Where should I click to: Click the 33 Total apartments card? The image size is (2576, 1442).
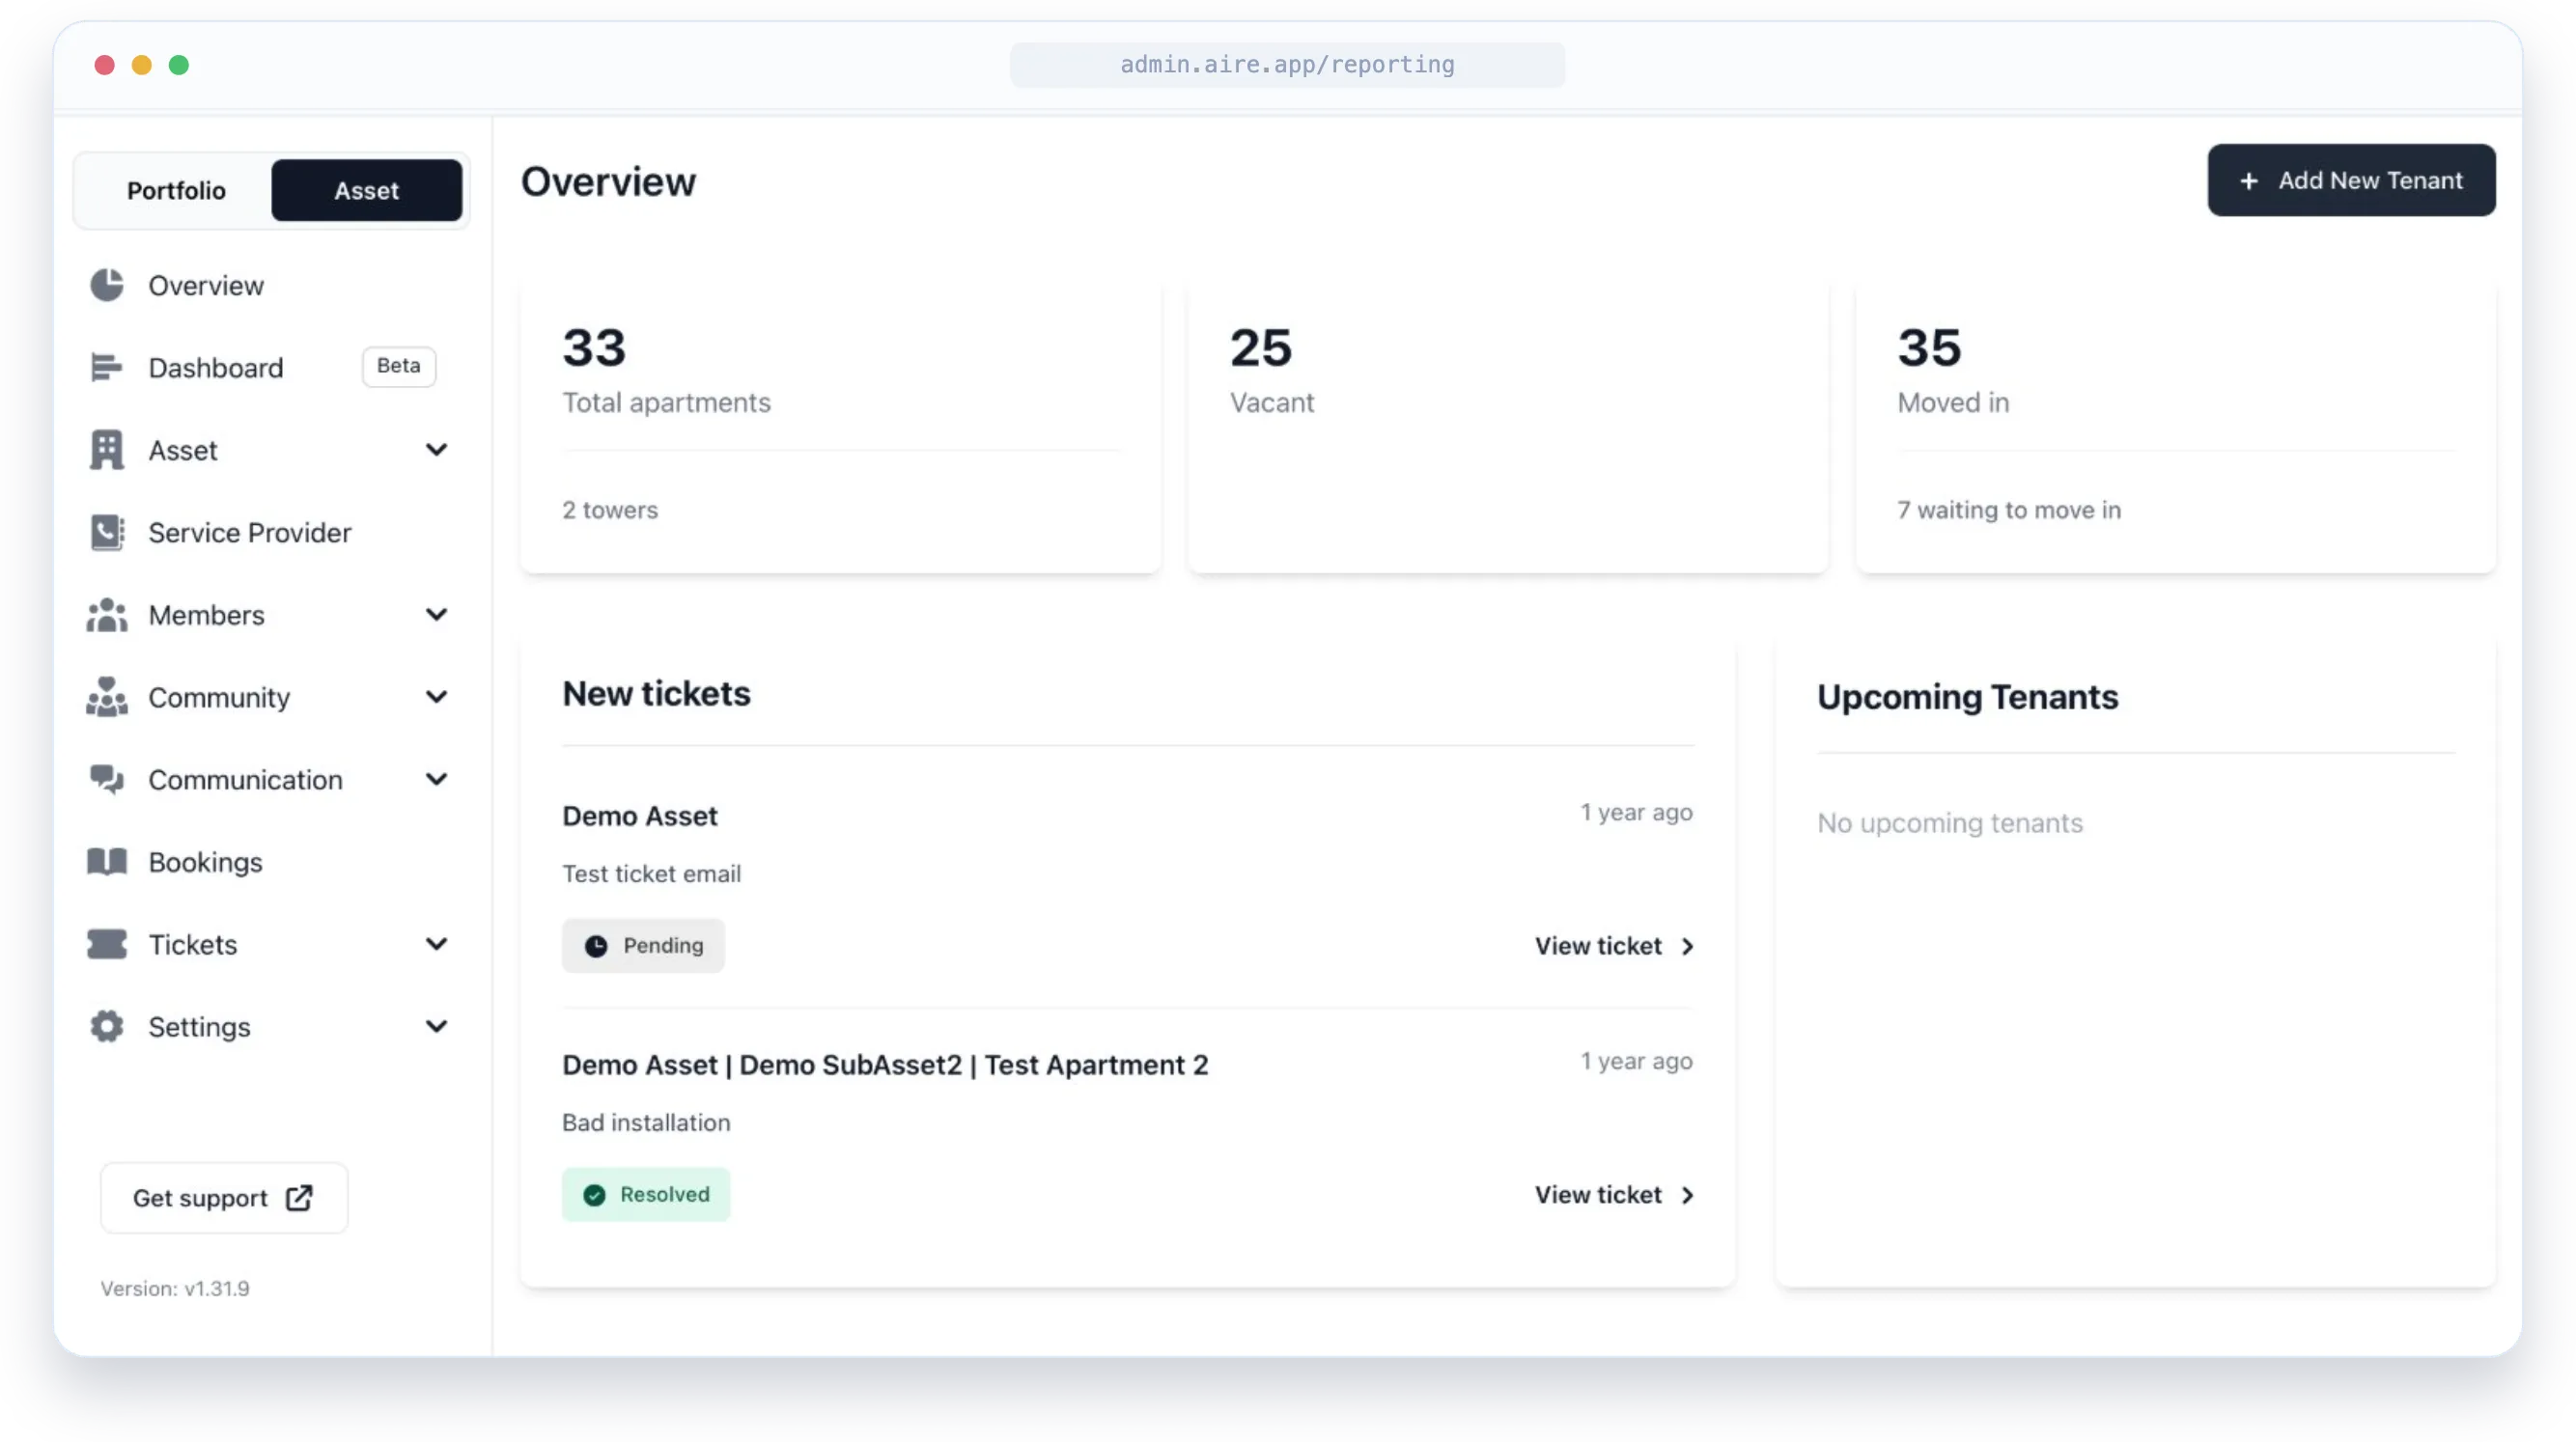click(x=840, y=427)
